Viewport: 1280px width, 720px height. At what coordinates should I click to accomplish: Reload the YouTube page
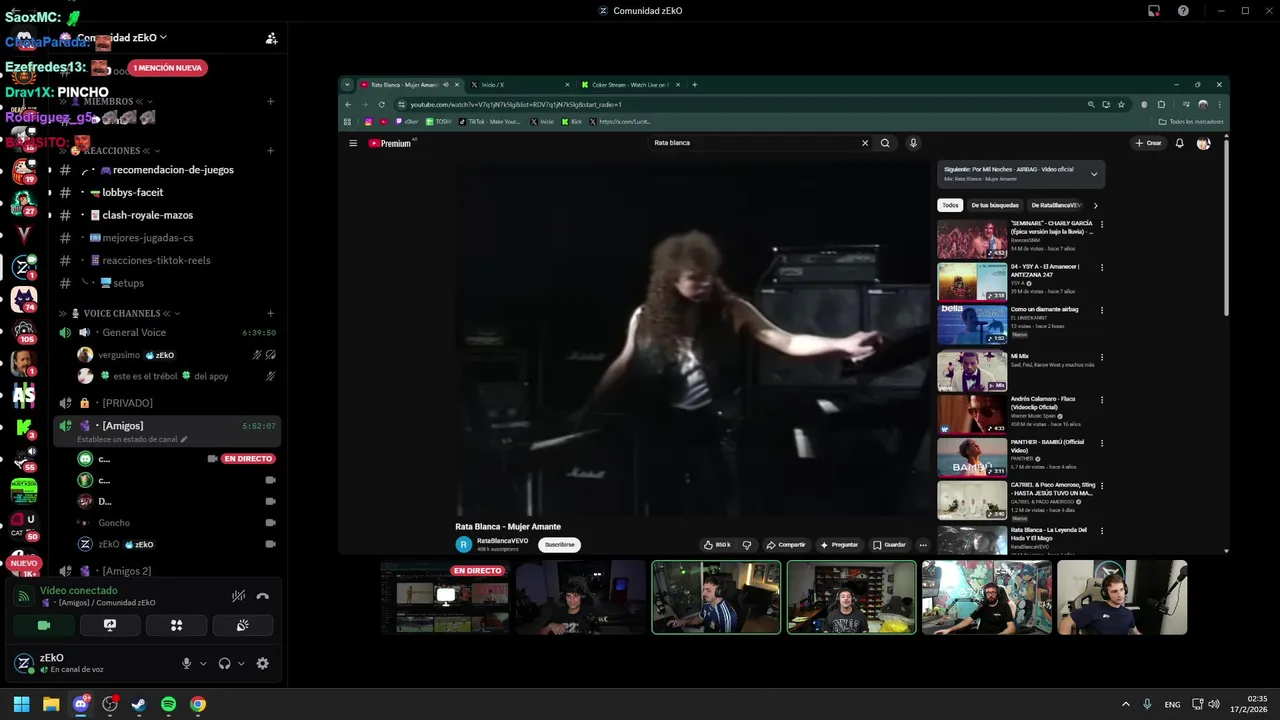[381, 104]
